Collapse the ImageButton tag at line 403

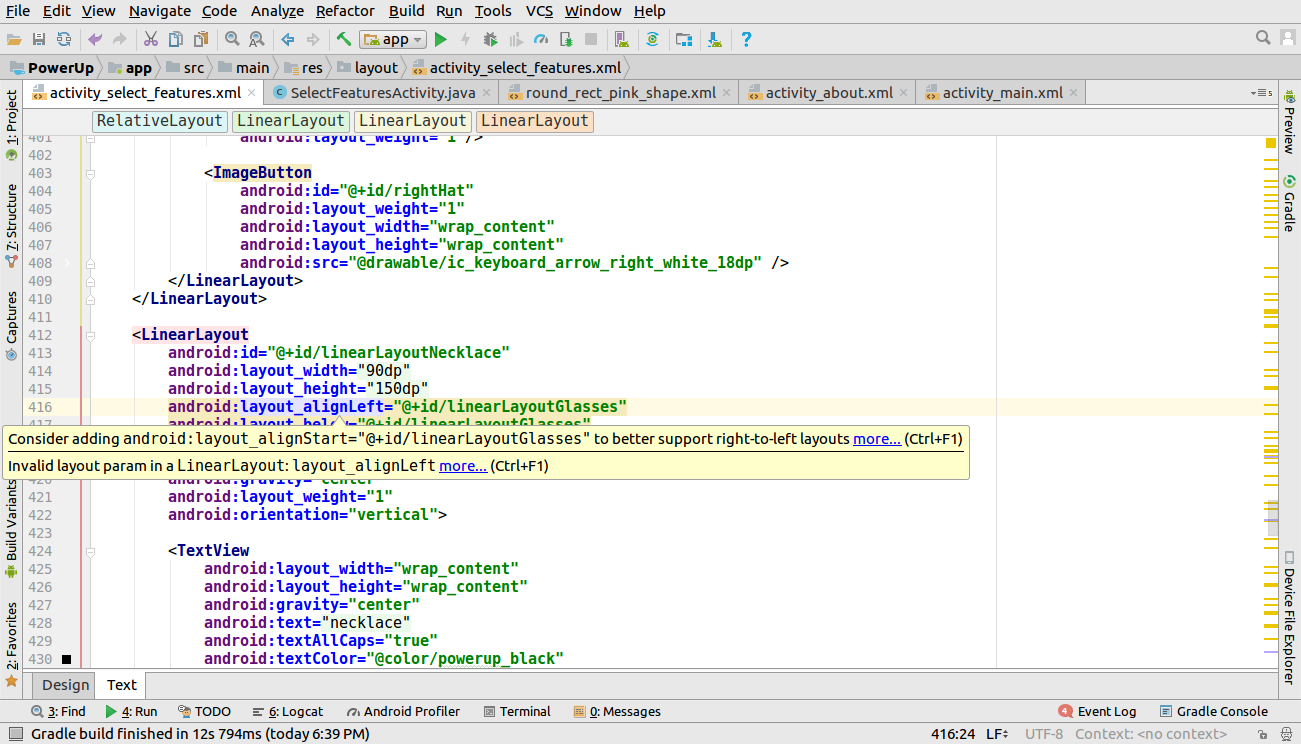90,173
